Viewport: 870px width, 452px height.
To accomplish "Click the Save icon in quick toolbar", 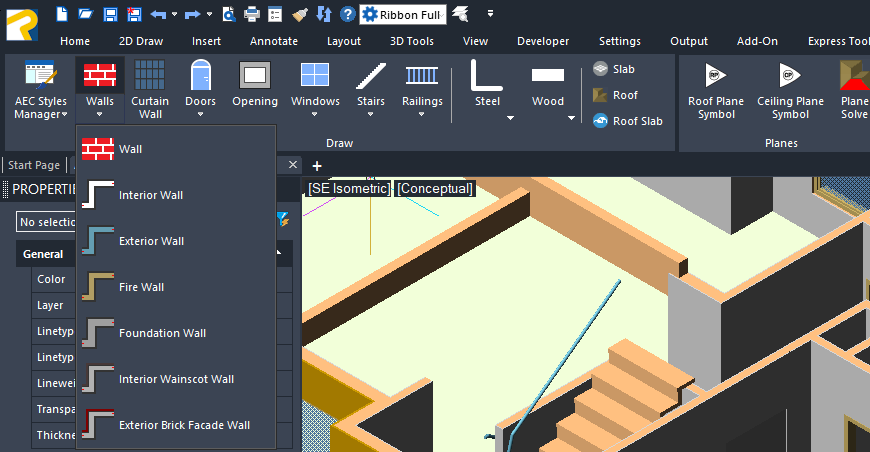I will tap(110, 14).
